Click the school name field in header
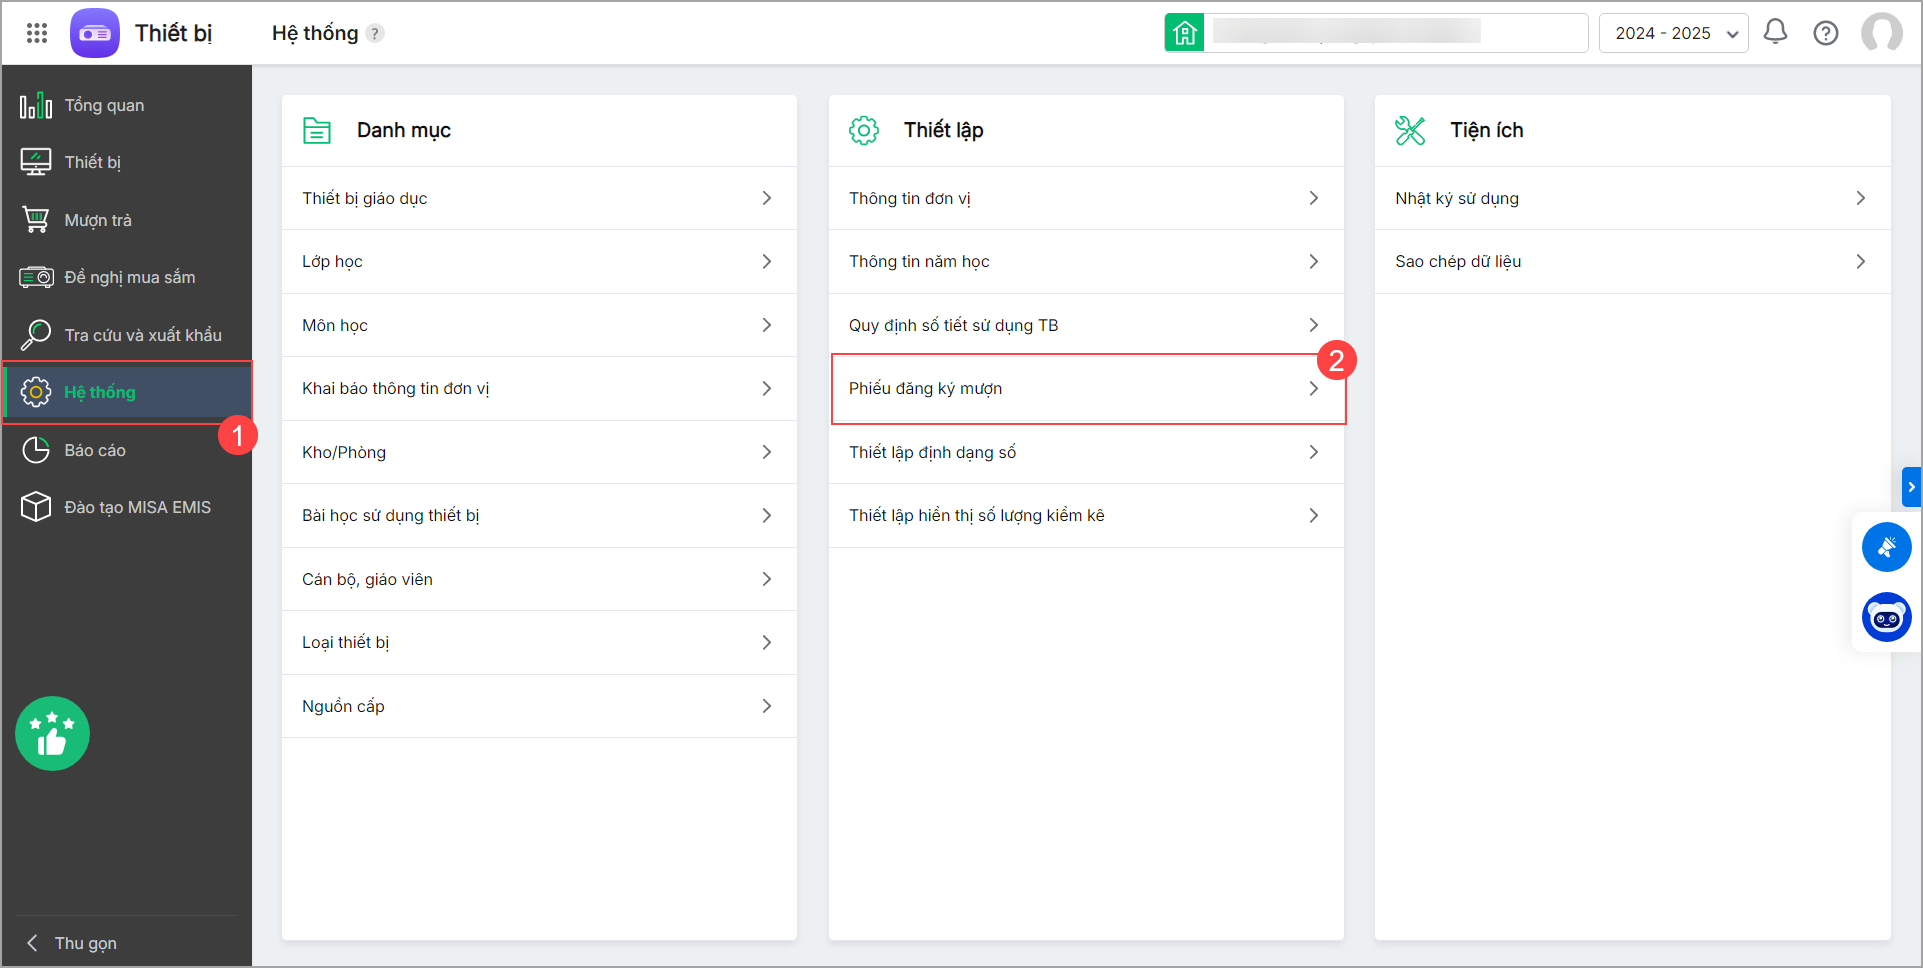 coord(1395,33)
